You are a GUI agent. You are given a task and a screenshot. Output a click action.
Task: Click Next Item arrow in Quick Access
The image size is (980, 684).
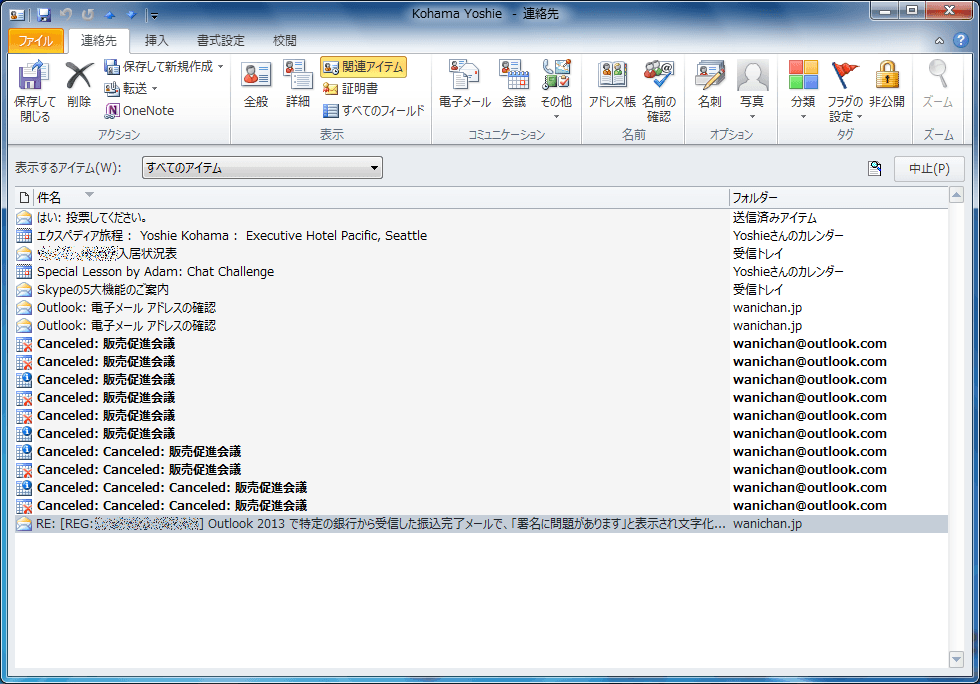tap(131, 14)
